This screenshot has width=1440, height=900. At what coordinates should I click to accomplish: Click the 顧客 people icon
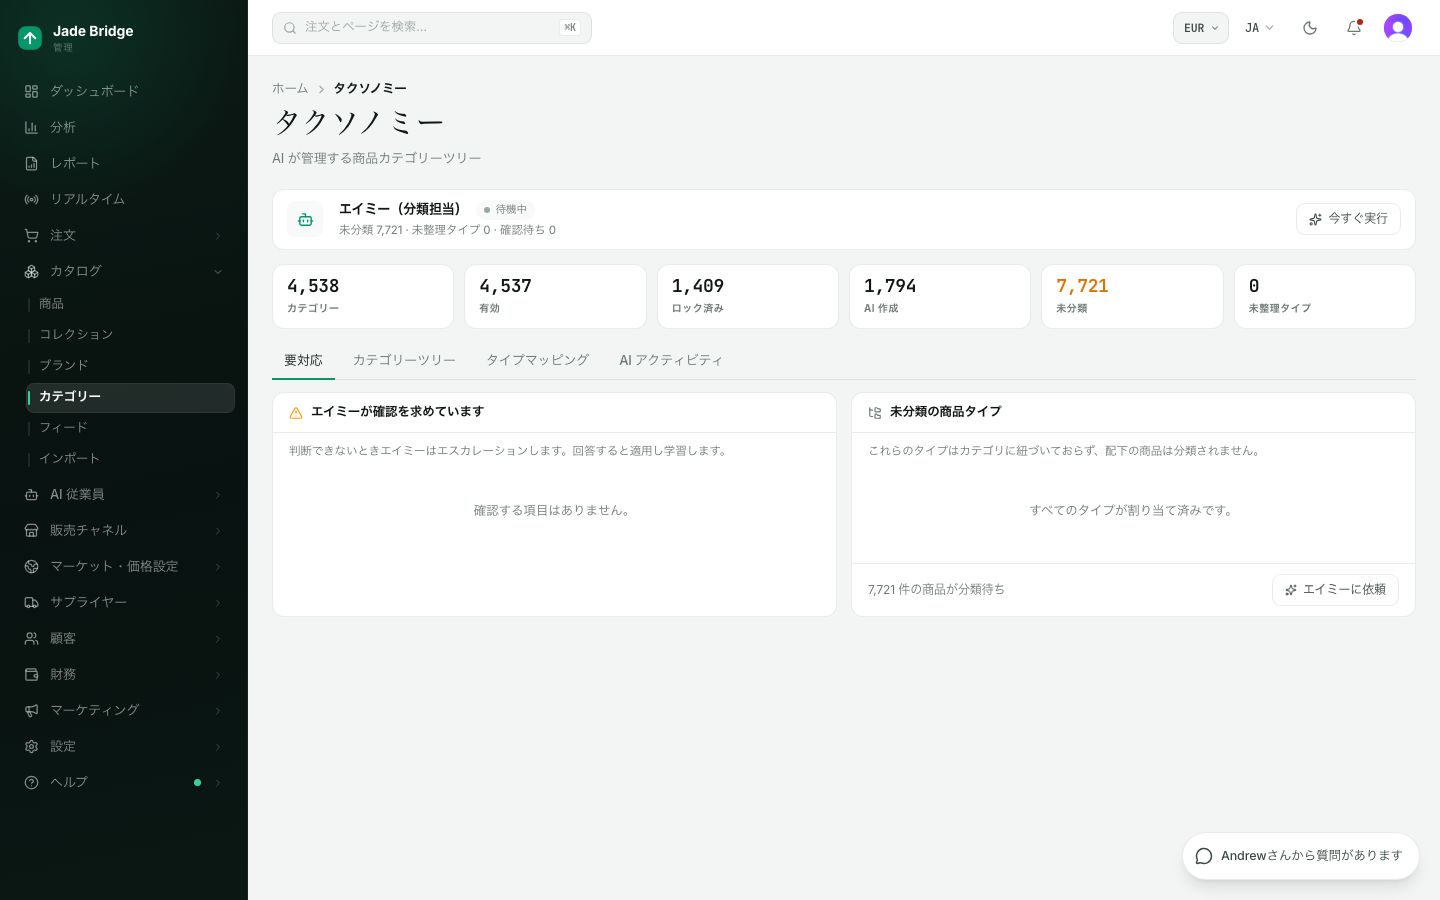[x=31, y=638]
